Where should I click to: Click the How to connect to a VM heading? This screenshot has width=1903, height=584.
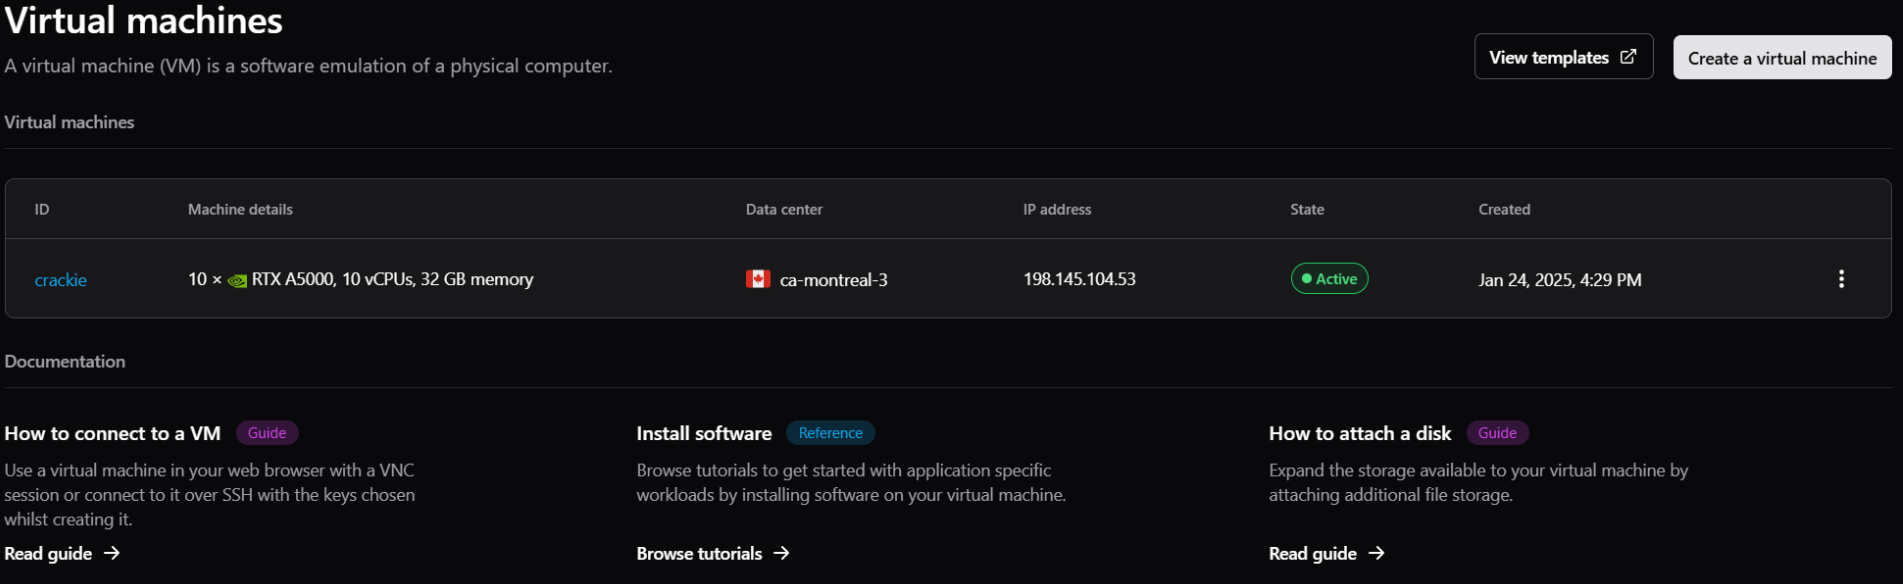click(112, 433)
